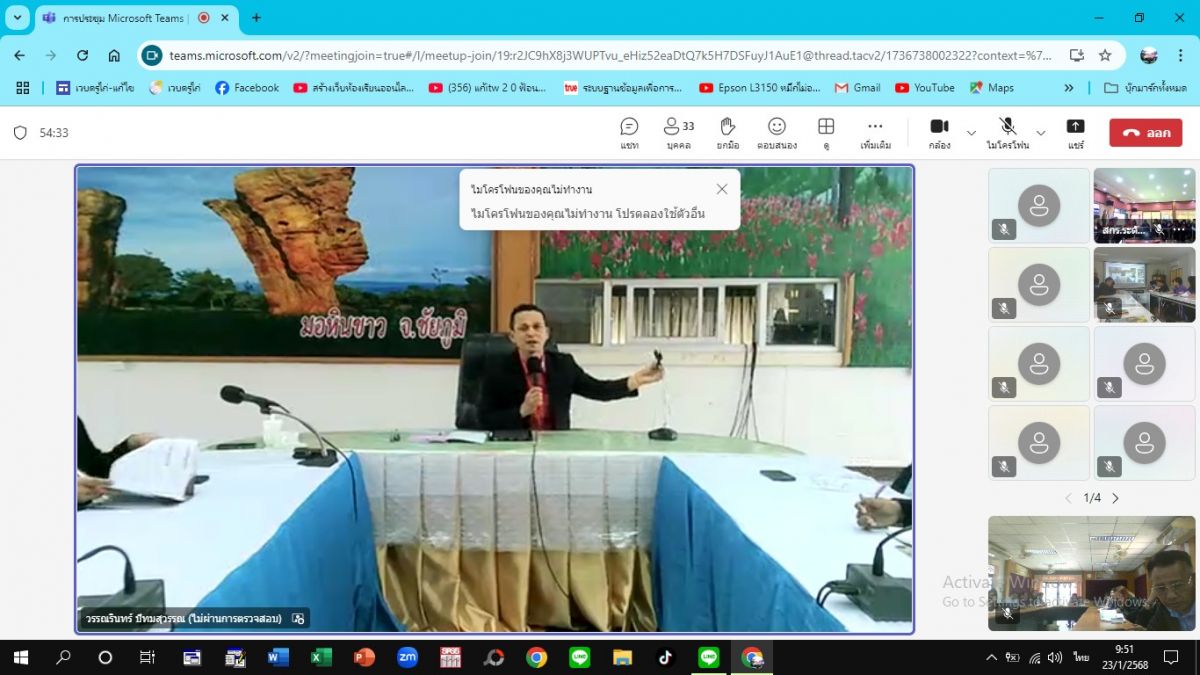Image resolution: width=1200 pixels, height=675 pixels.
Task: Open TikTok from the taskbar
Action: point(666,657)
